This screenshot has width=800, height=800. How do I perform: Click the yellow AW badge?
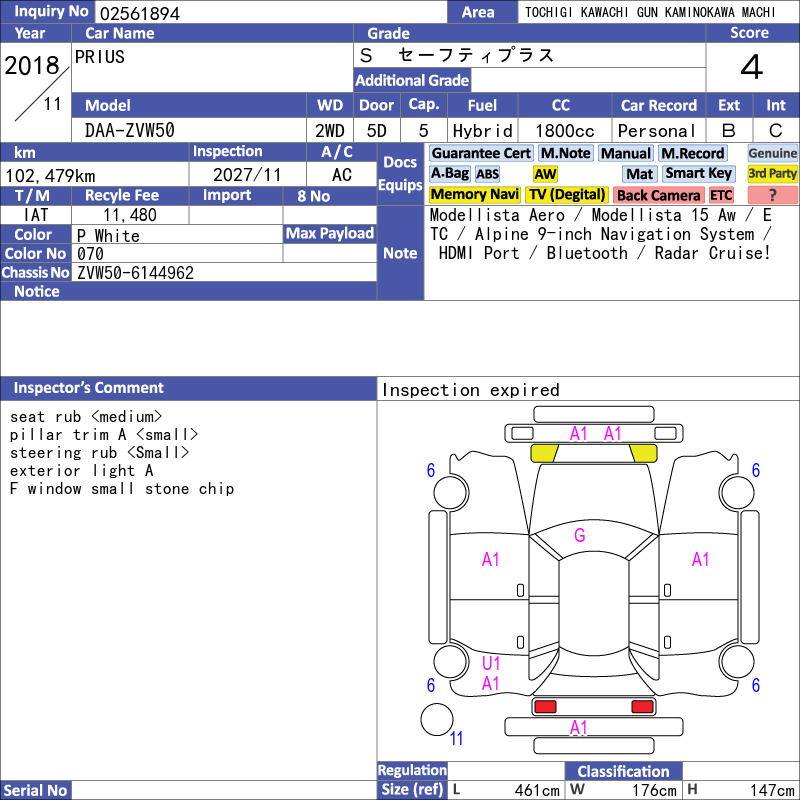[545, 174]
